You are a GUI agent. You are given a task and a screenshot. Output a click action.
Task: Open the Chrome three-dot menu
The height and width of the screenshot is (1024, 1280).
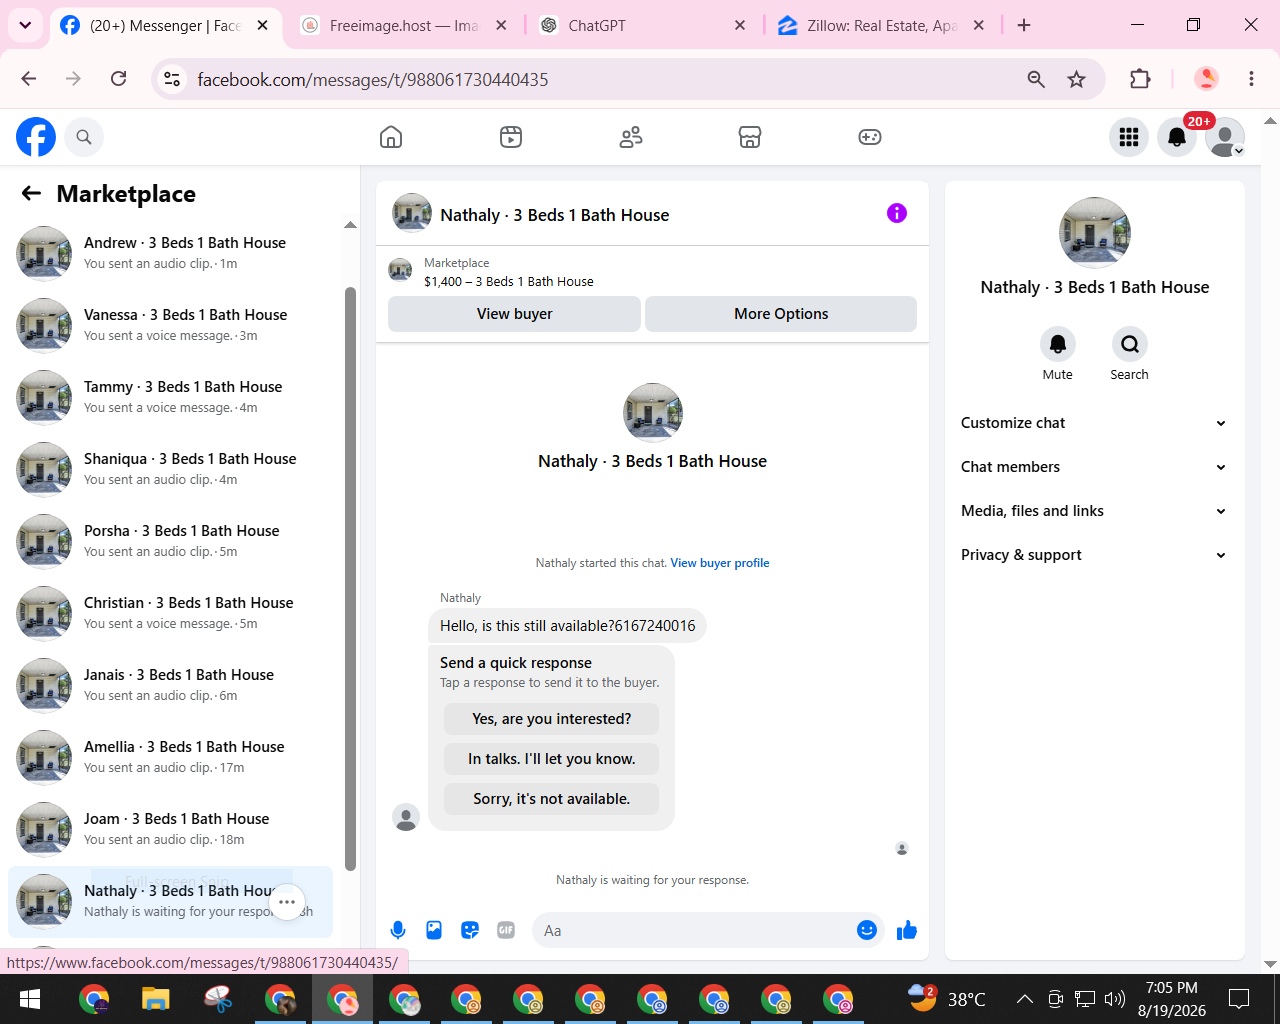(1251, 79)
